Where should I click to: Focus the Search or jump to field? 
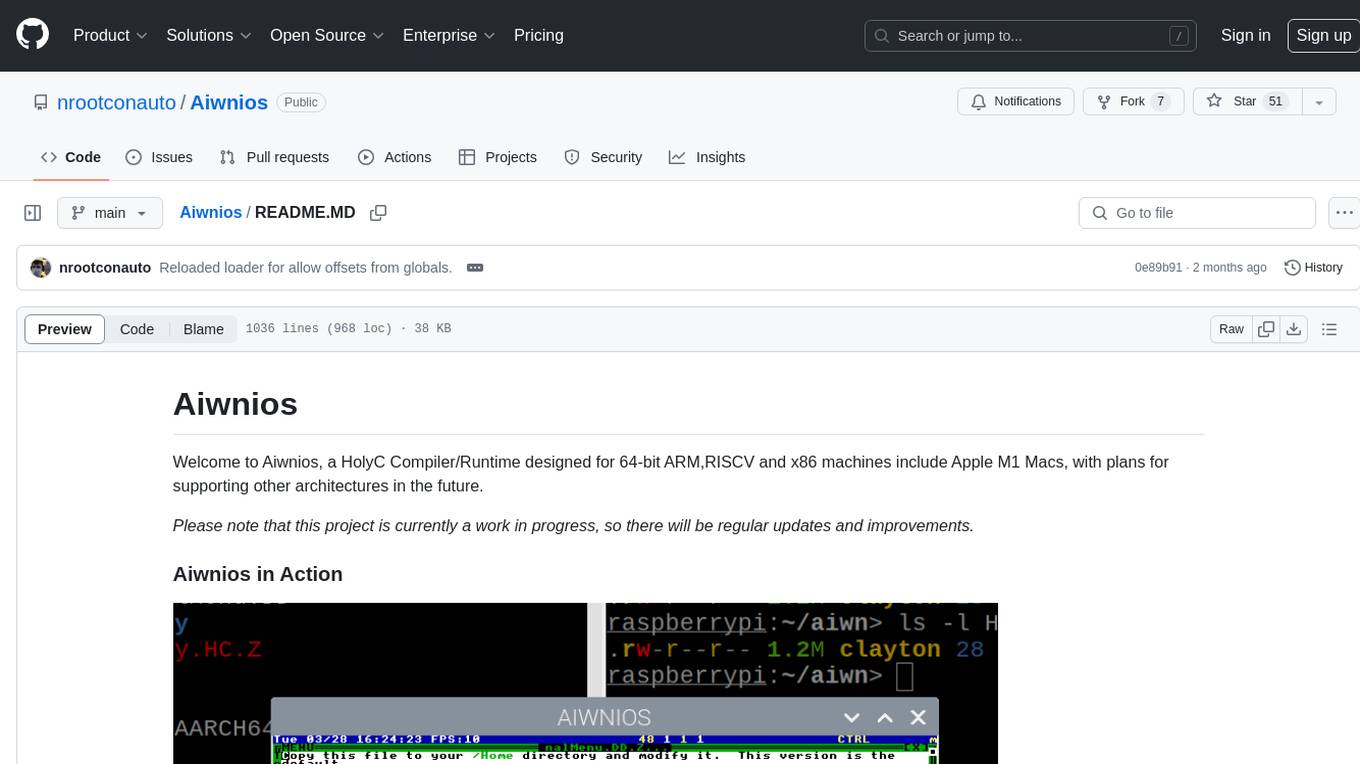[x=1030, y=36]
